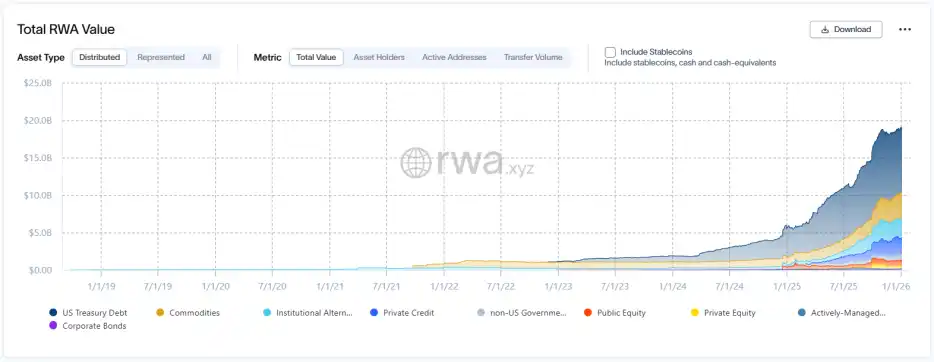Click the rwa.xyz globe watermark logo
Screen dimensions: 934x362
(x=415, y=163)
